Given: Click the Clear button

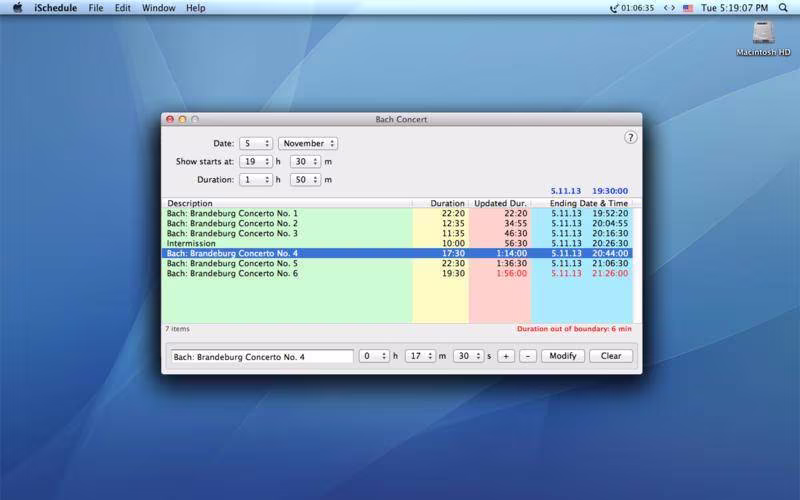Looking at the screenshot, I should point(611,356).
